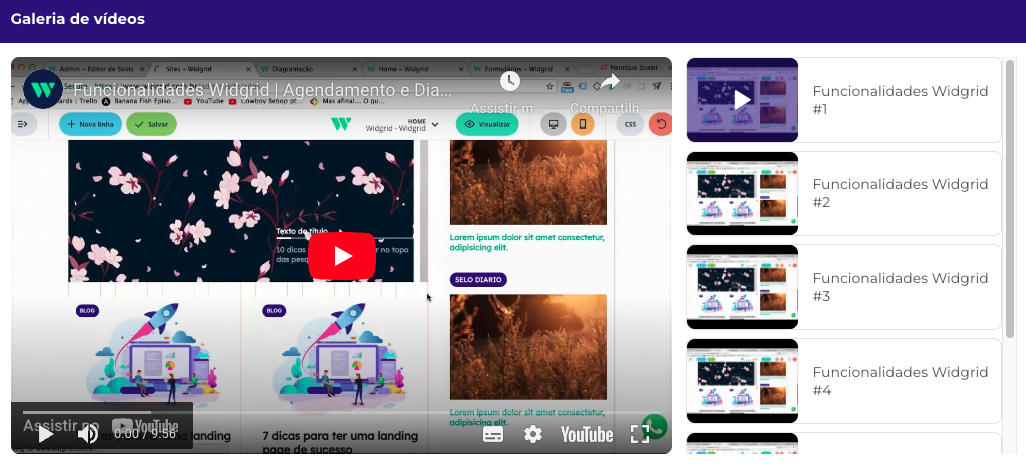1026x467 pixels.
Task: Select the Funcionalidades Widgrid #1 thumbnail
Action: click(742, 100)
